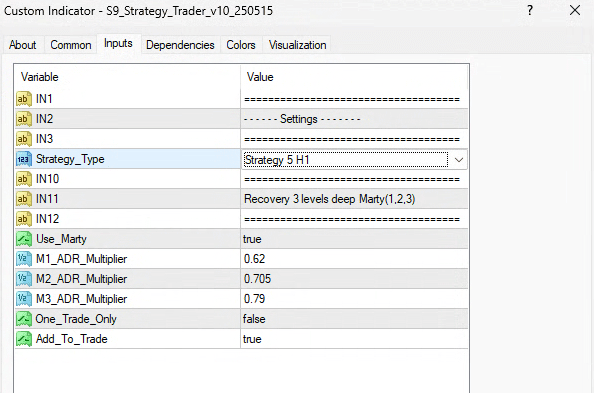This screenshot has width=594, height=393.
Task: Select the double icon next to M3_ADR_Multiplier
Action: pyautogui.click(x=23, y=299)
